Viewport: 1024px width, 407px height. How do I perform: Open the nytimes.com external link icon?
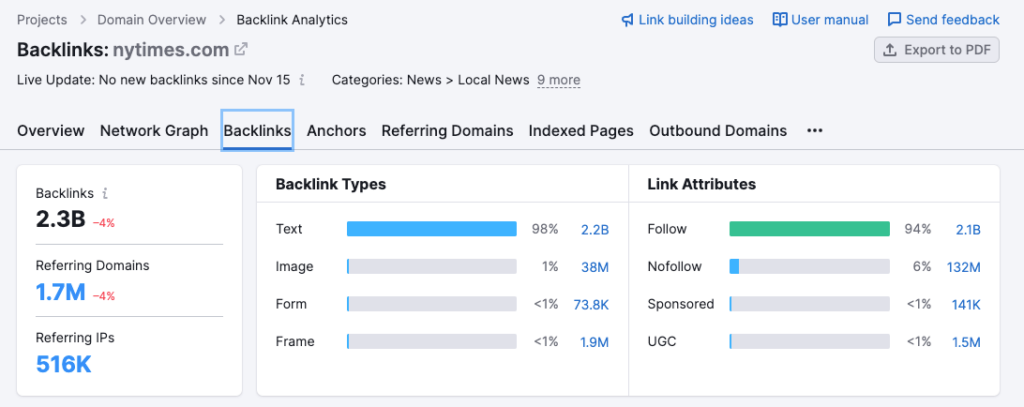click(242, 49)
